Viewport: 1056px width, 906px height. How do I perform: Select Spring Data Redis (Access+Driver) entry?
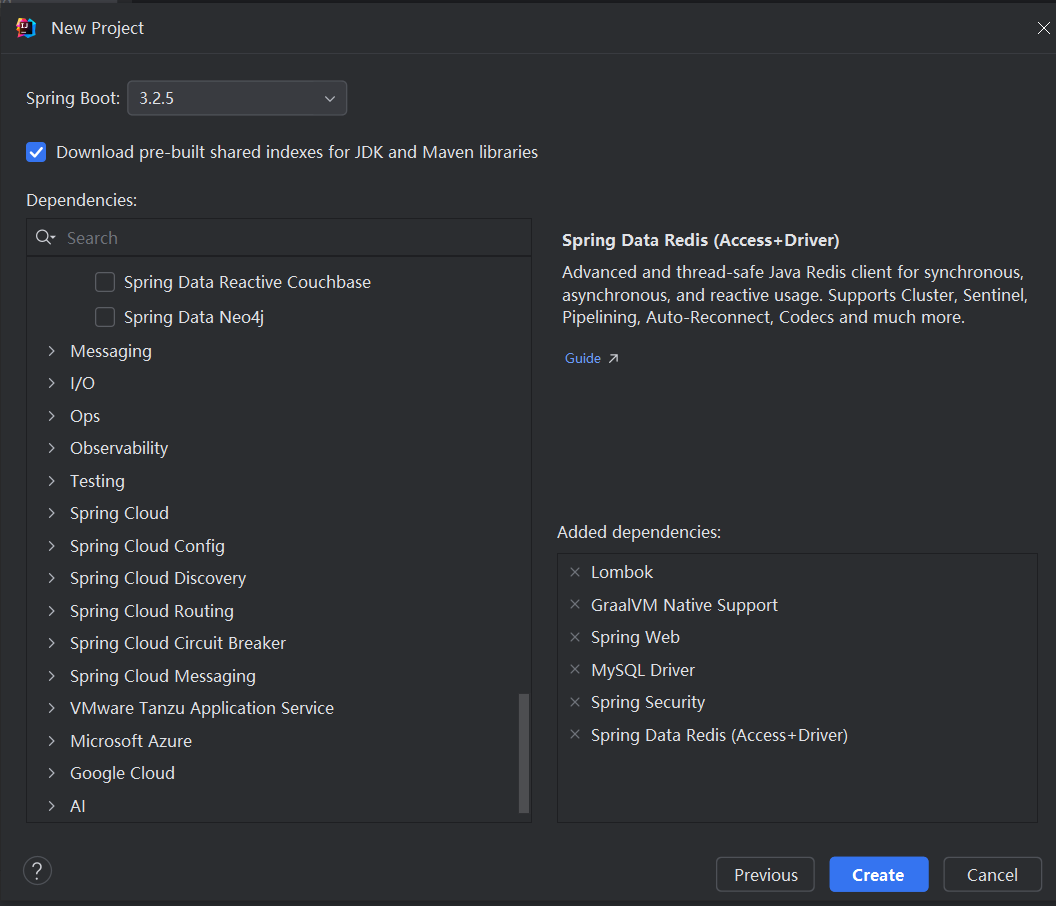[719, 735]
